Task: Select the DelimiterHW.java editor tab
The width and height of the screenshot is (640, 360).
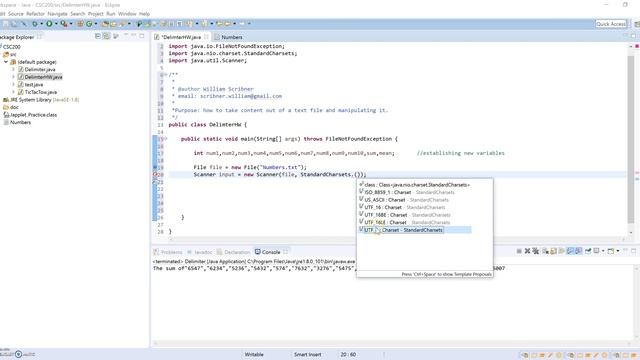Action: (x=181, y=37)
